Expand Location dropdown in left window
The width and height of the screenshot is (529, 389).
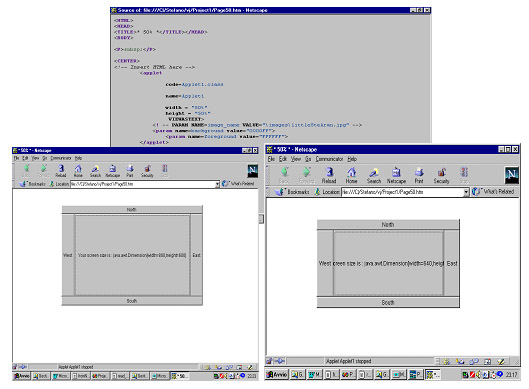click(x=217, y=184)
